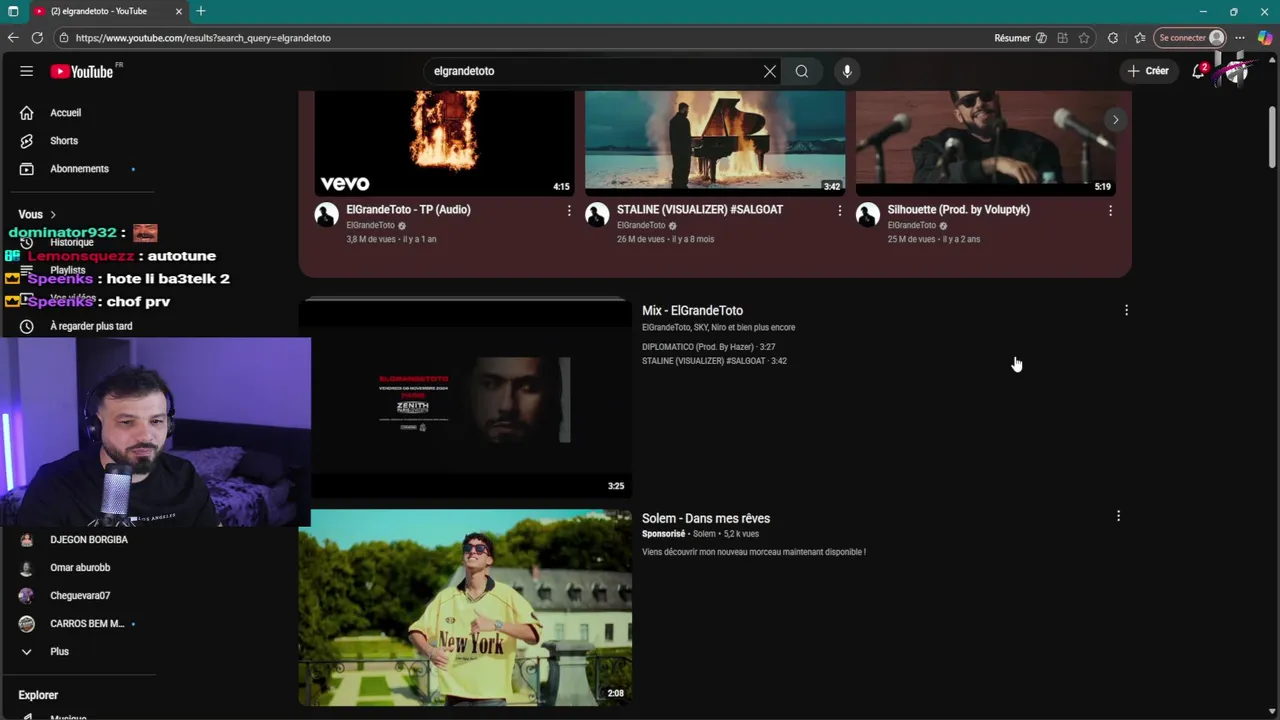Open browser settings three-dot menu
This screenshot has height=720, width=1280.
(x=1240, y=38)
